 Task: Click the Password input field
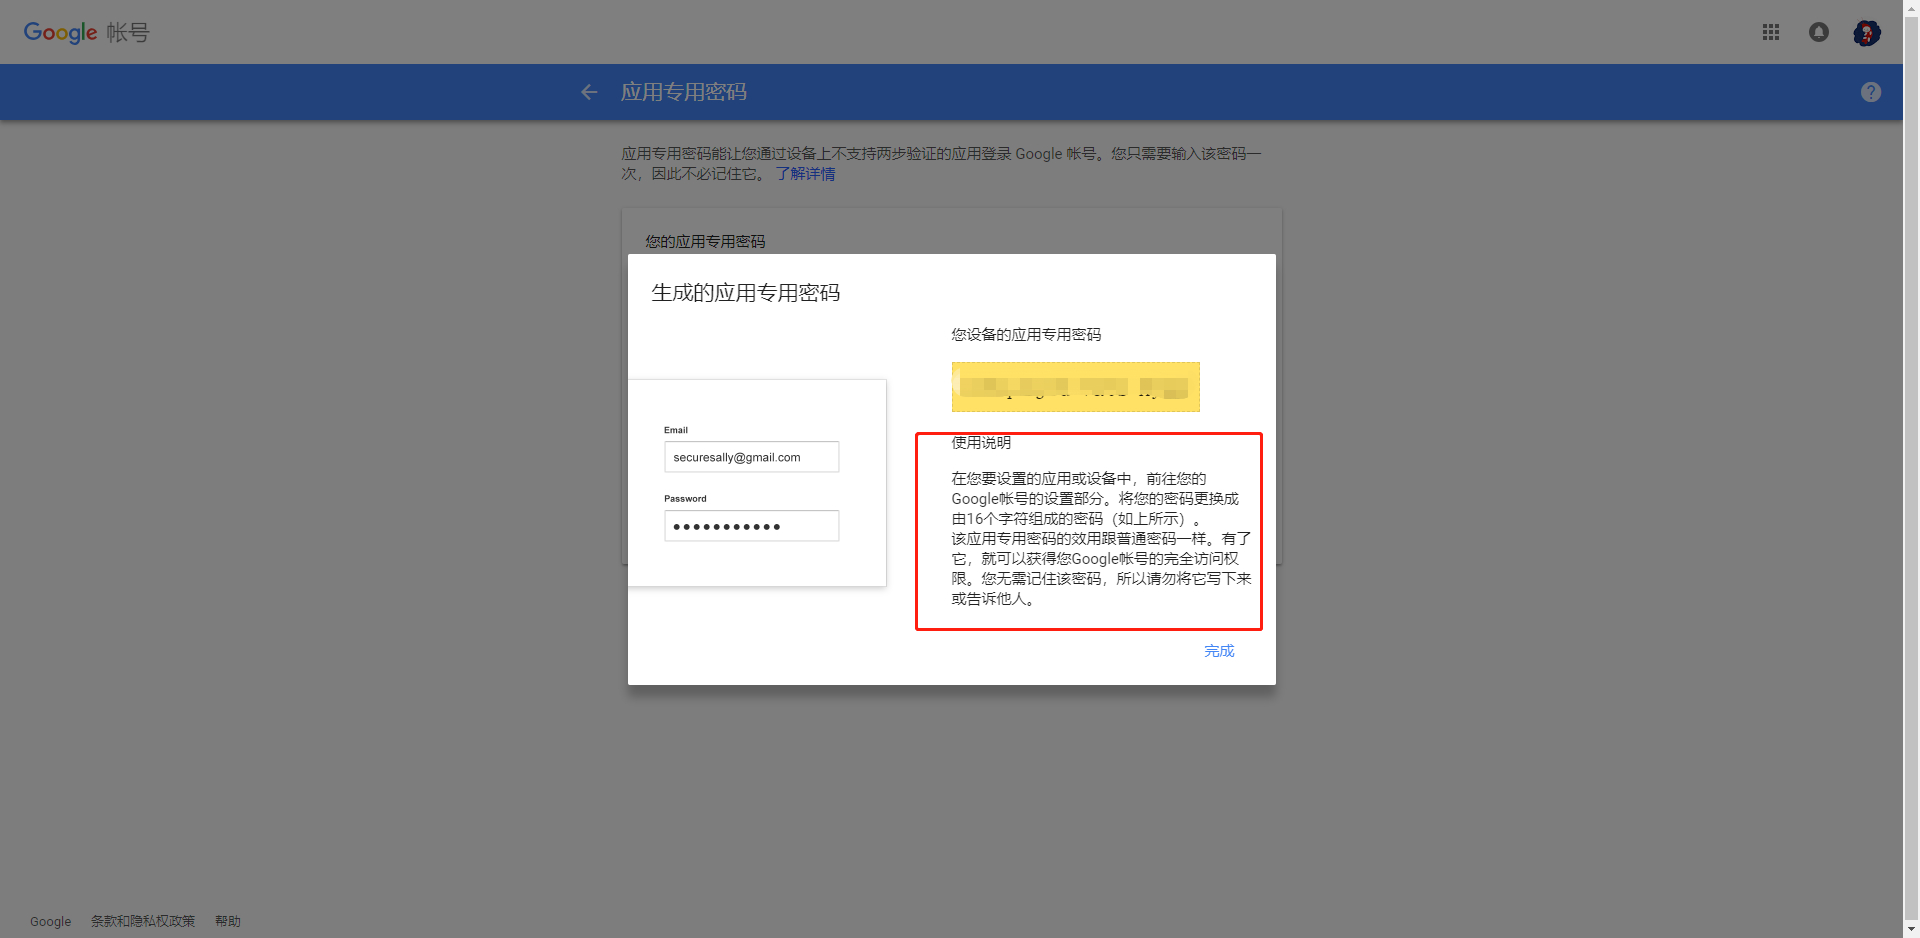pos(751,526)
